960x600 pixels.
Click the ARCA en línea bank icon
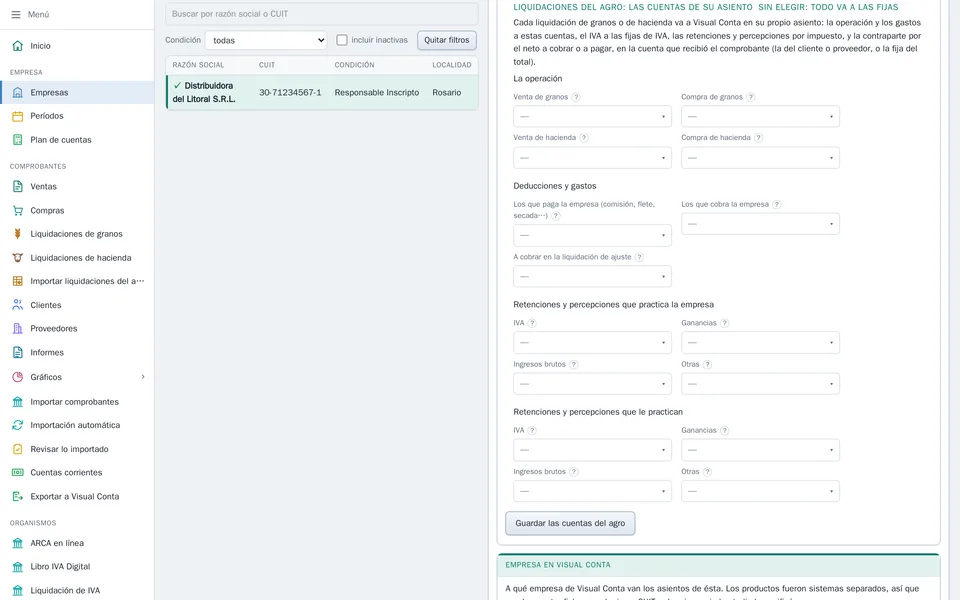[18, 543]
